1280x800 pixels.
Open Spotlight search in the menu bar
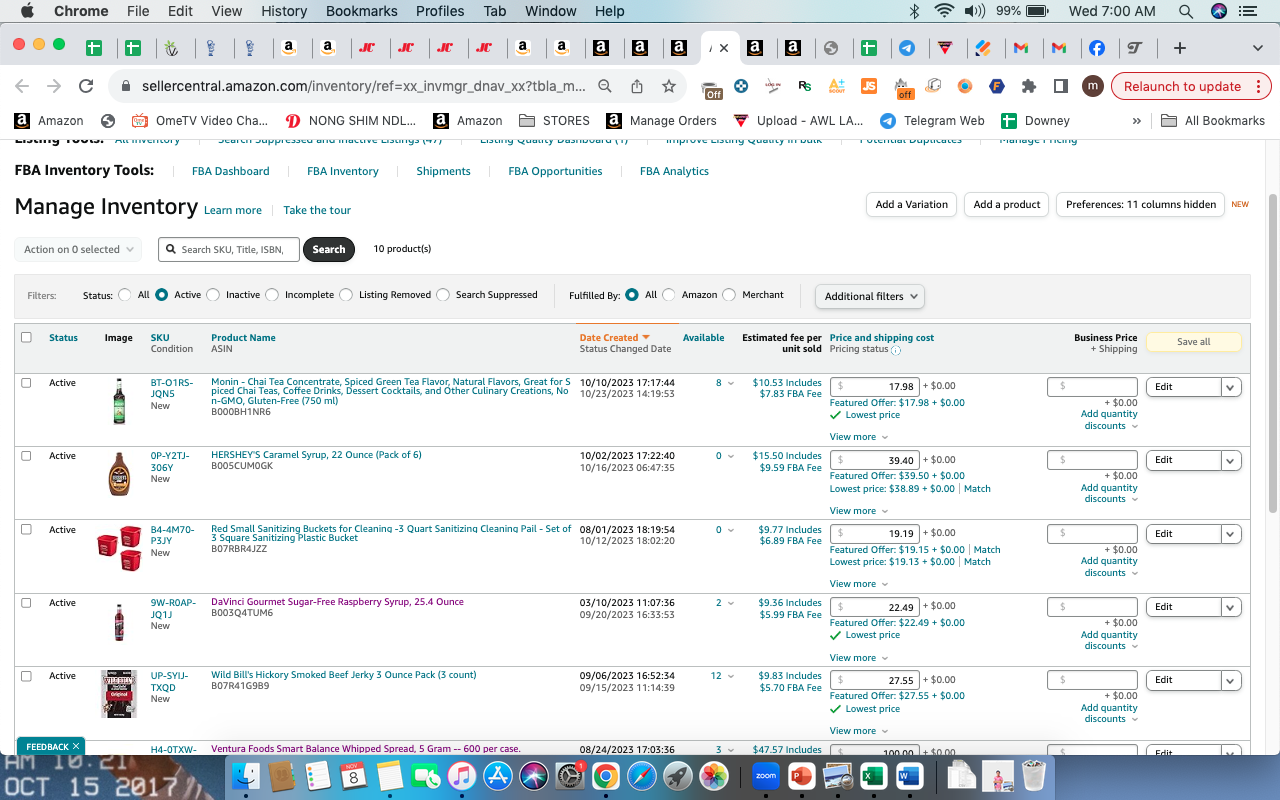1186,11
